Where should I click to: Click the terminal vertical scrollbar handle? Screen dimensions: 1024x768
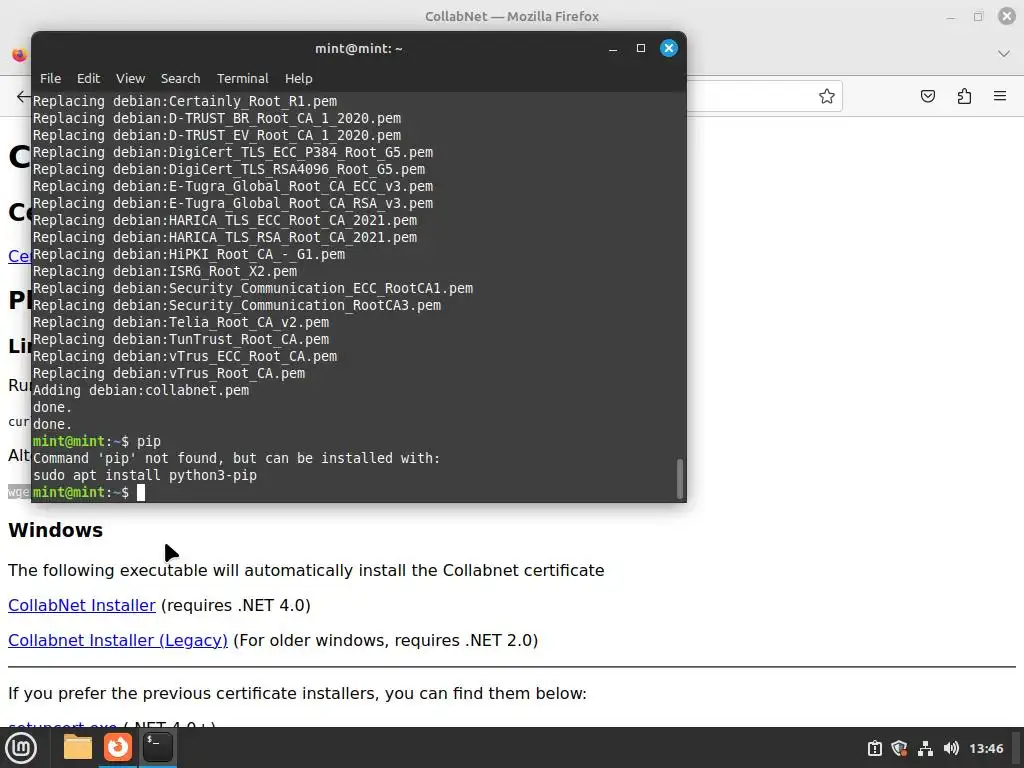point(680,479)
